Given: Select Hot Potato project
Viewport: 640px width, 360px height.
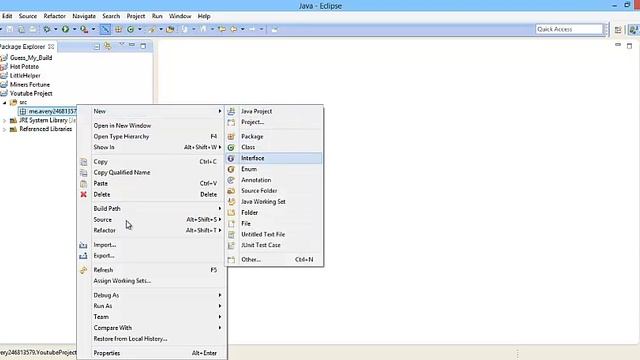Looking at the screenshot, I should pos(24,67).
